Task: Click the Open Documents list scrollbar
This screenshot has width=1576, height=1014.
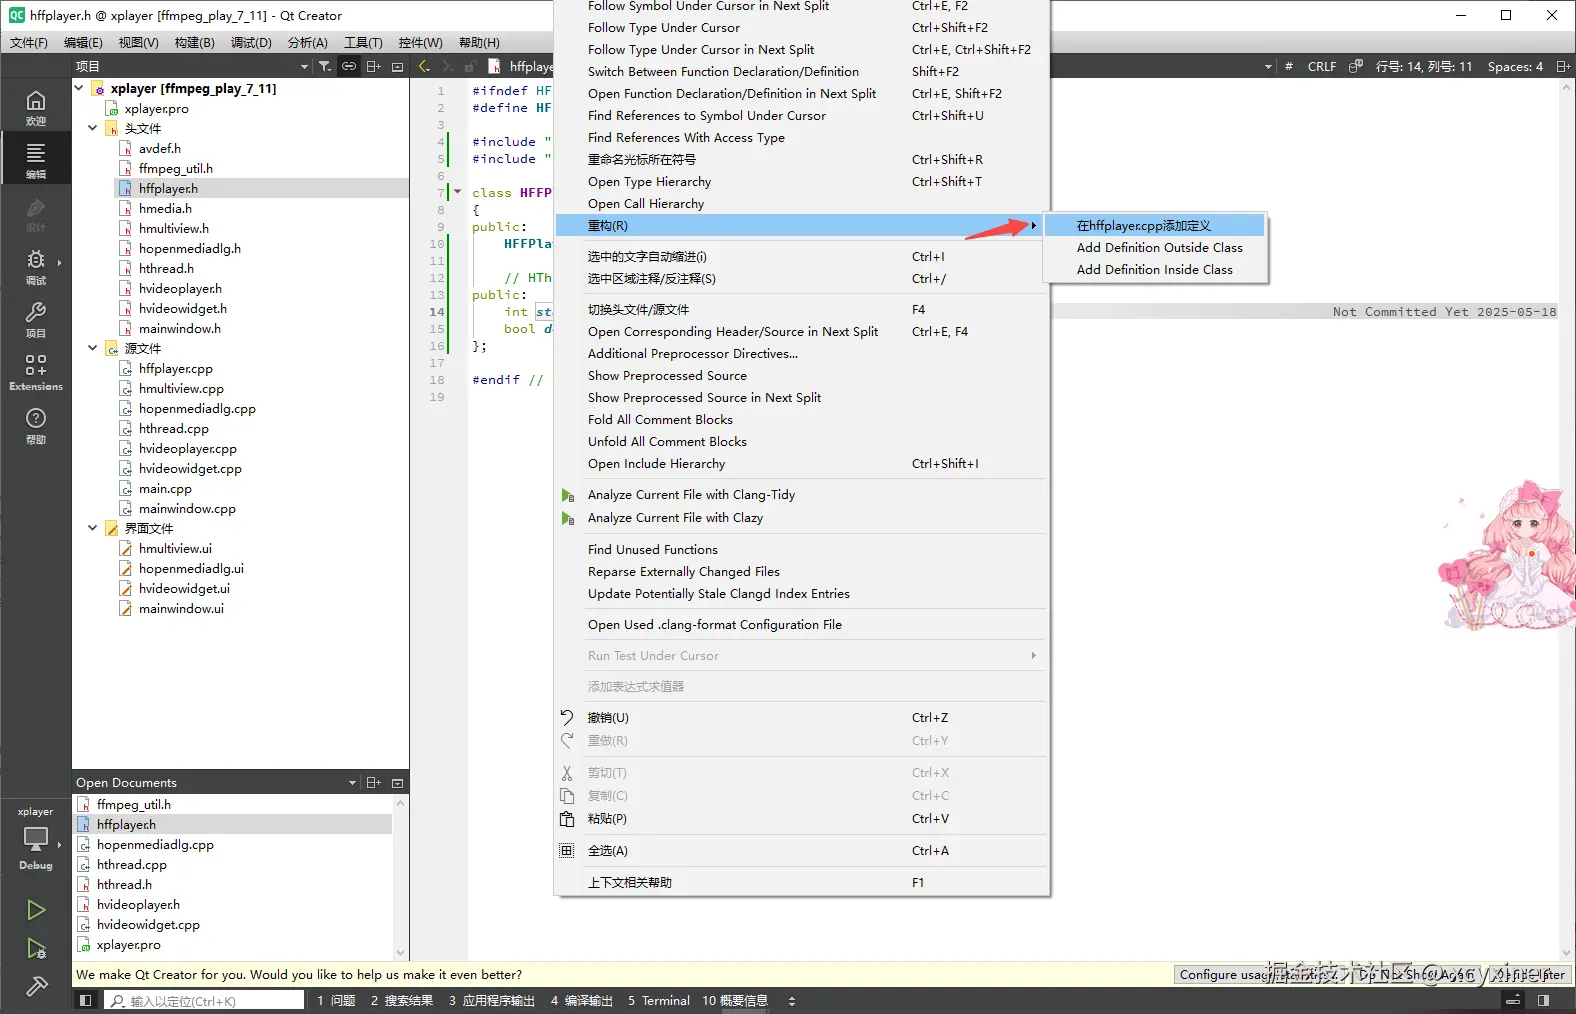Action: pos(401,876)
